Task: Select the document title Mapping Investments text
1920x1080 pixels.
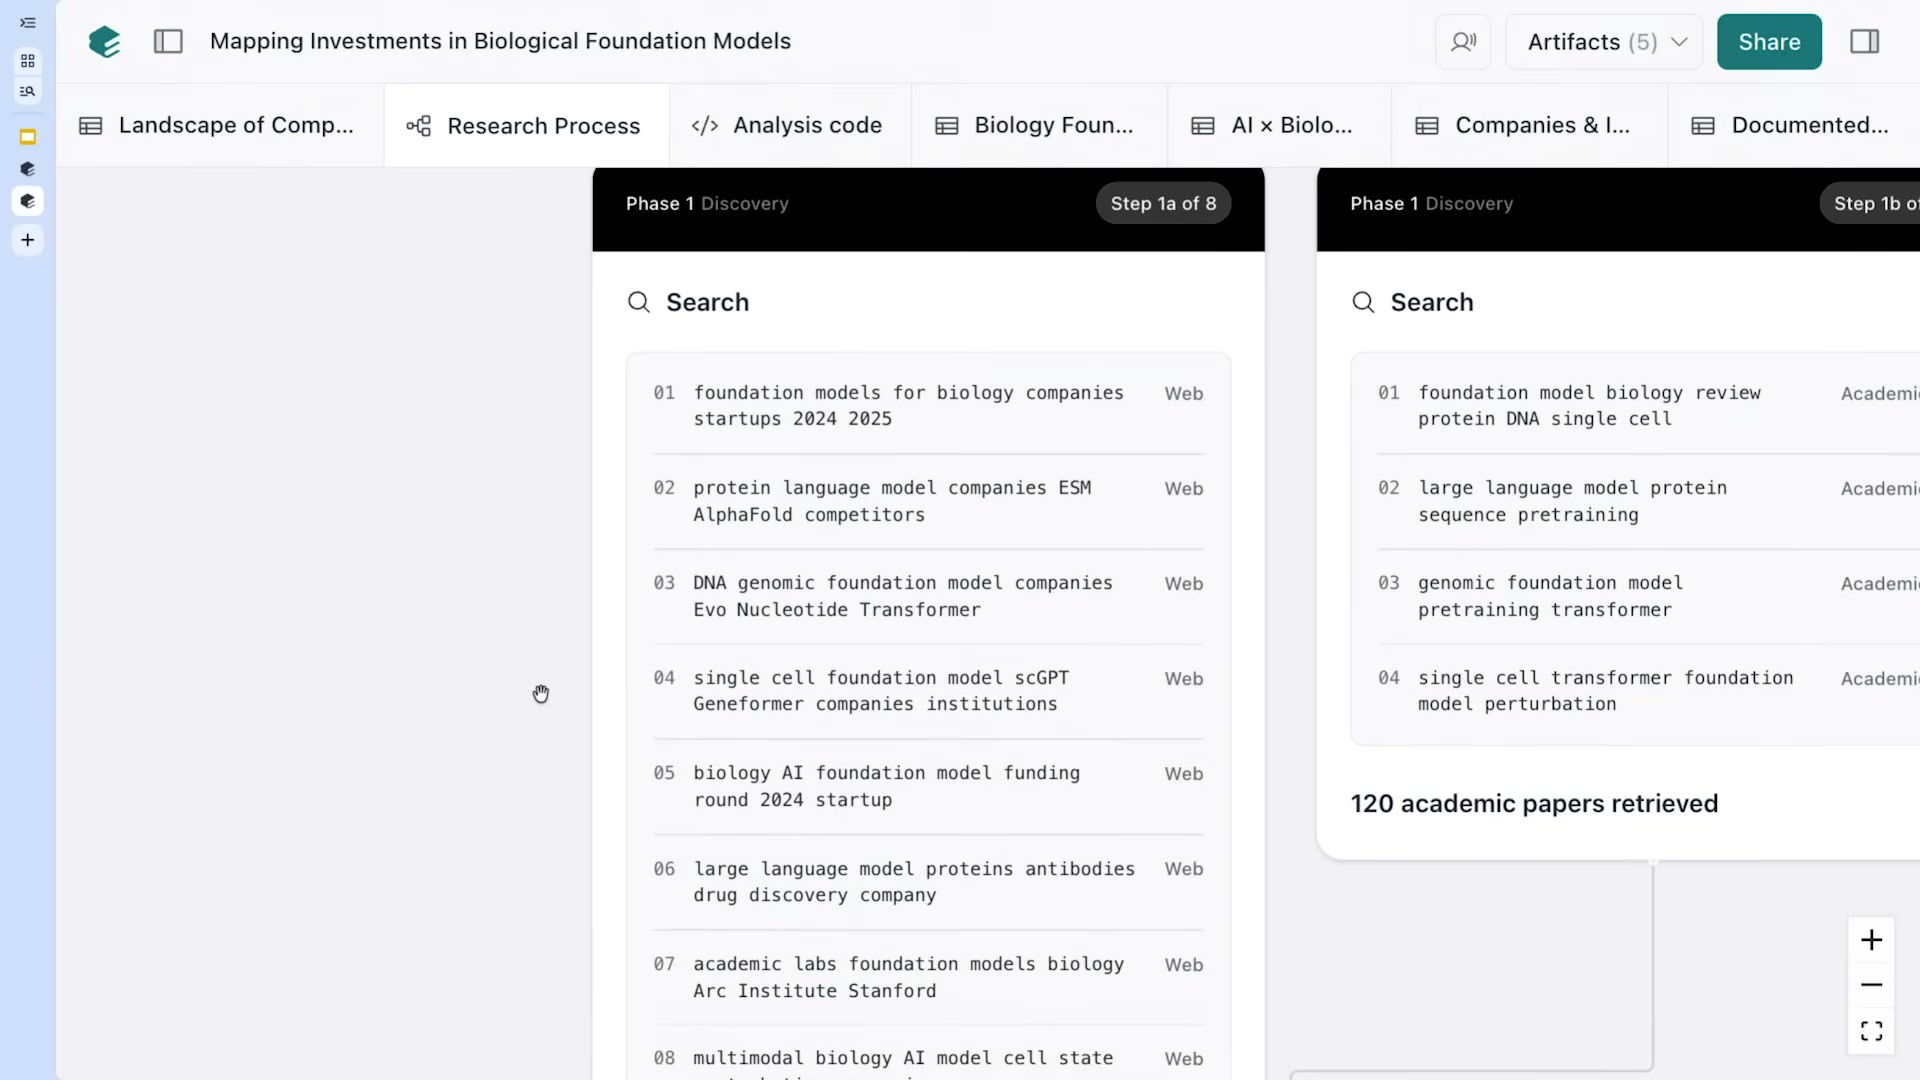Action: 500,41
